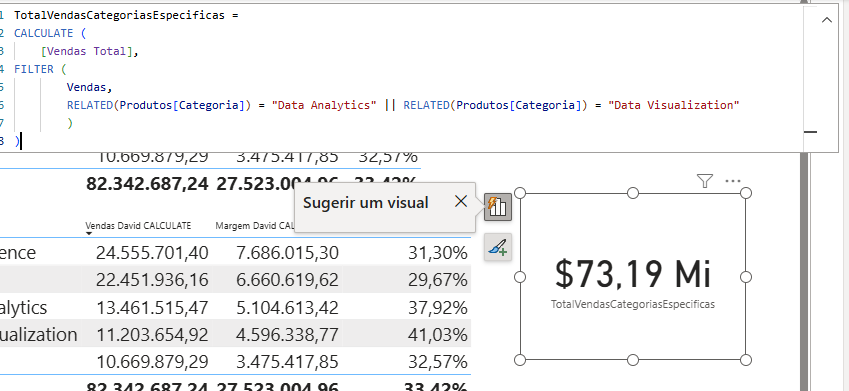Click the CALCULATE keyword in the formula
Screen dimensions: 849x391
click(x=43, y=34)
